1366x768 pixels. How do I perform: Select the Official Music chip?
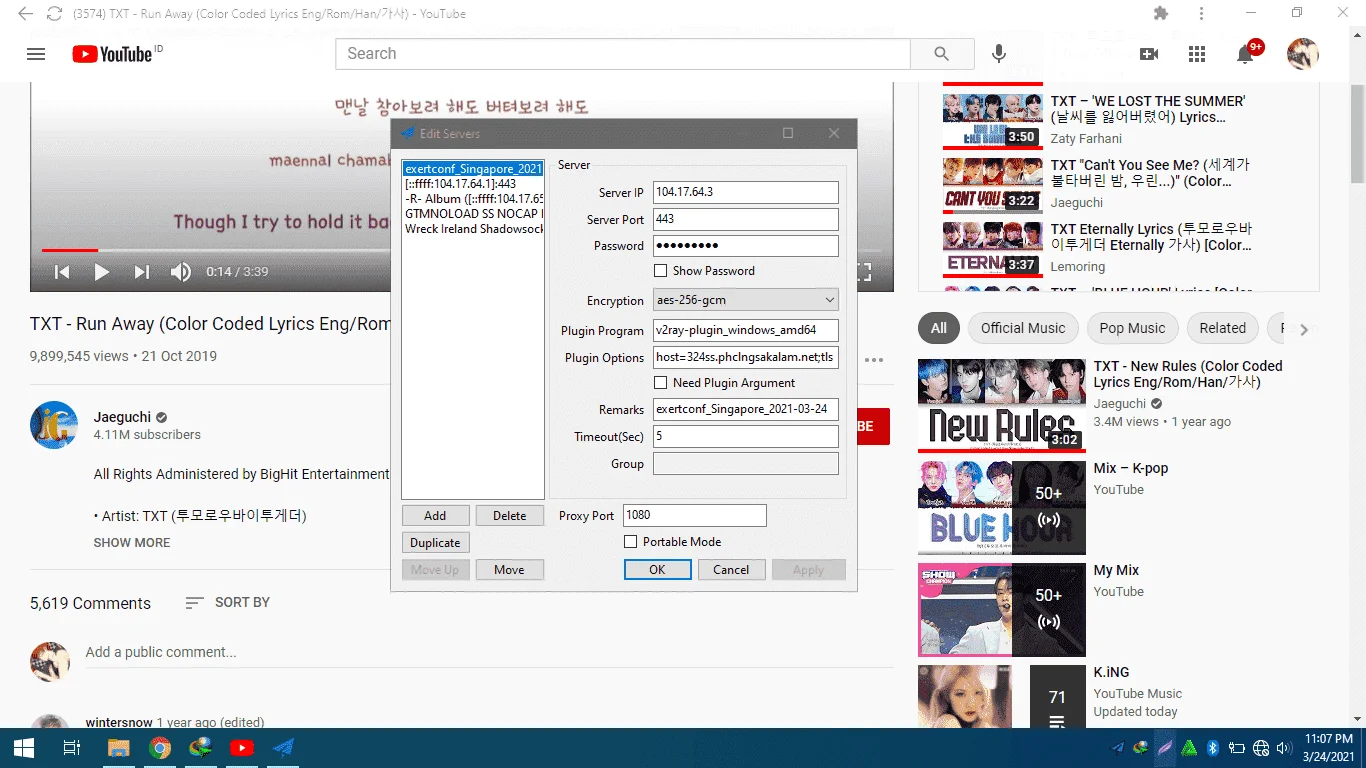pyautogui.click(x=1023, y=328)
